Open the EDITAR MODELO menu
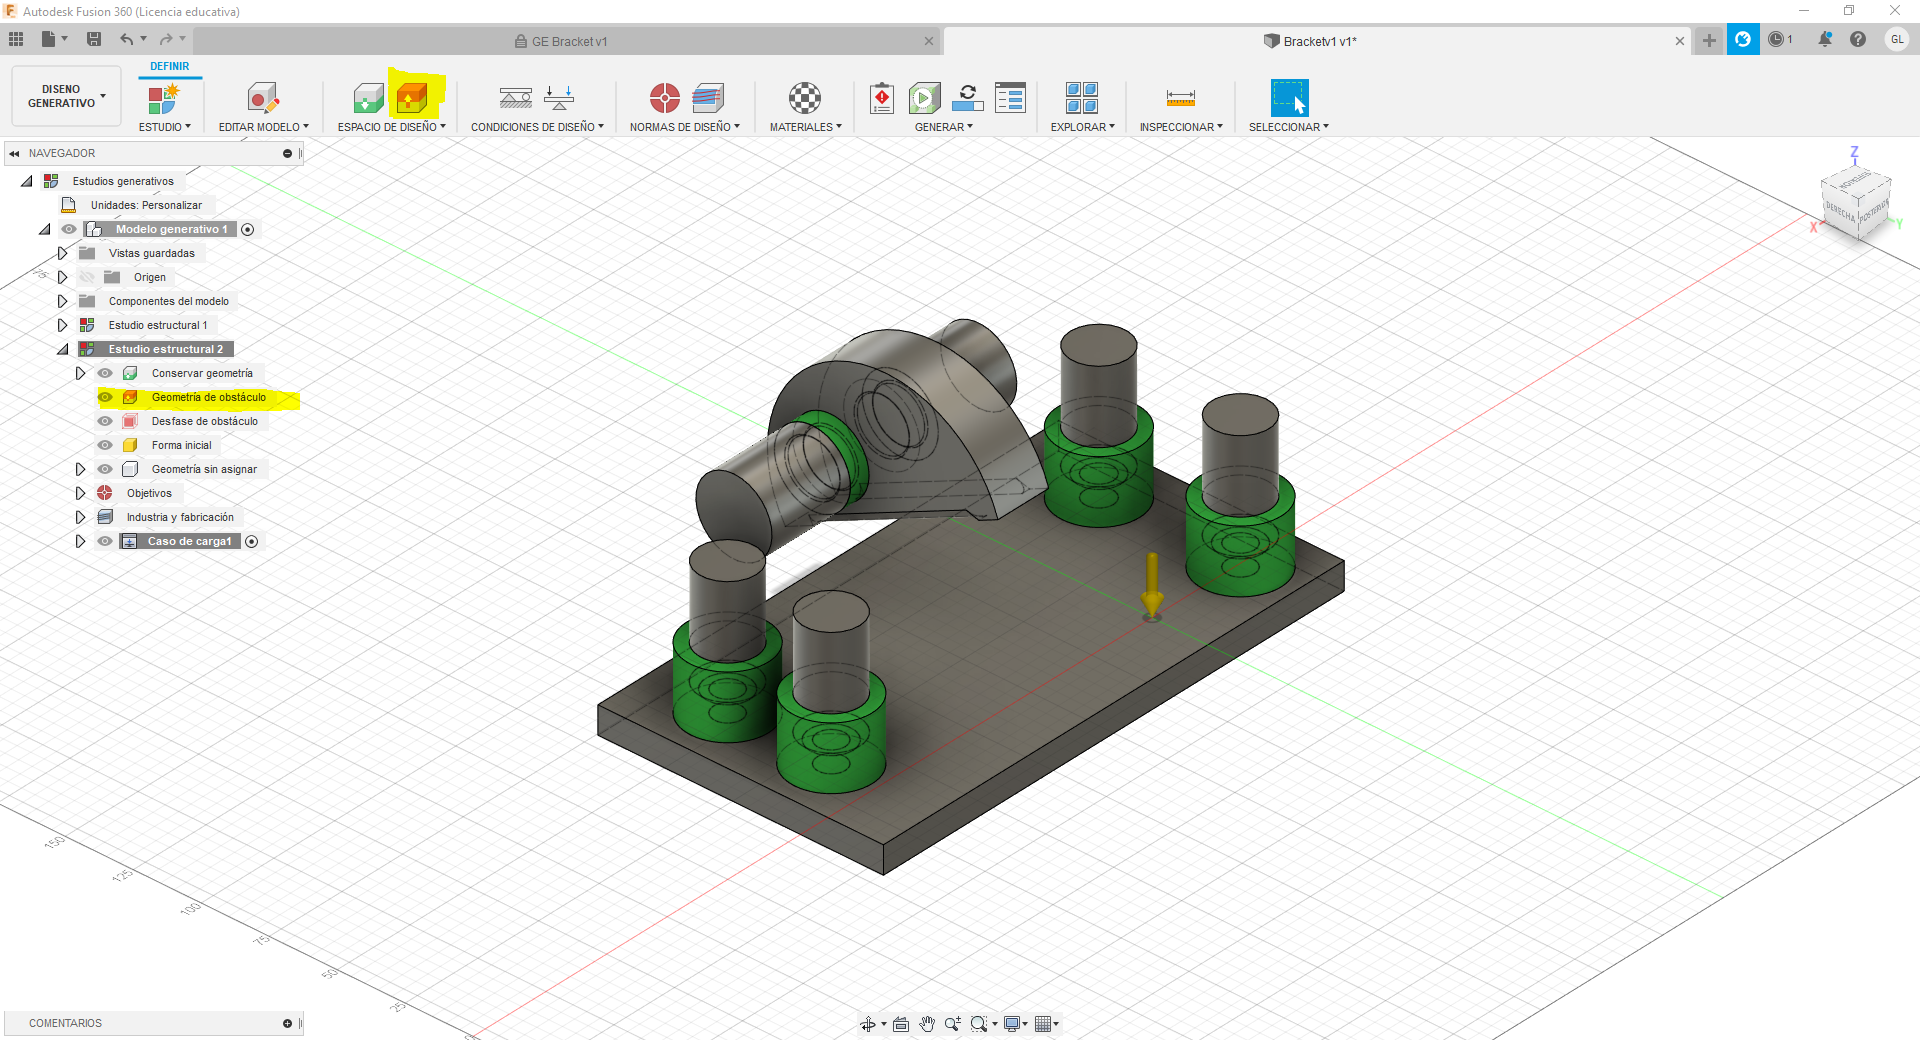The width and height of the screenshot is (1920, 1040). (x=264, y=127)
